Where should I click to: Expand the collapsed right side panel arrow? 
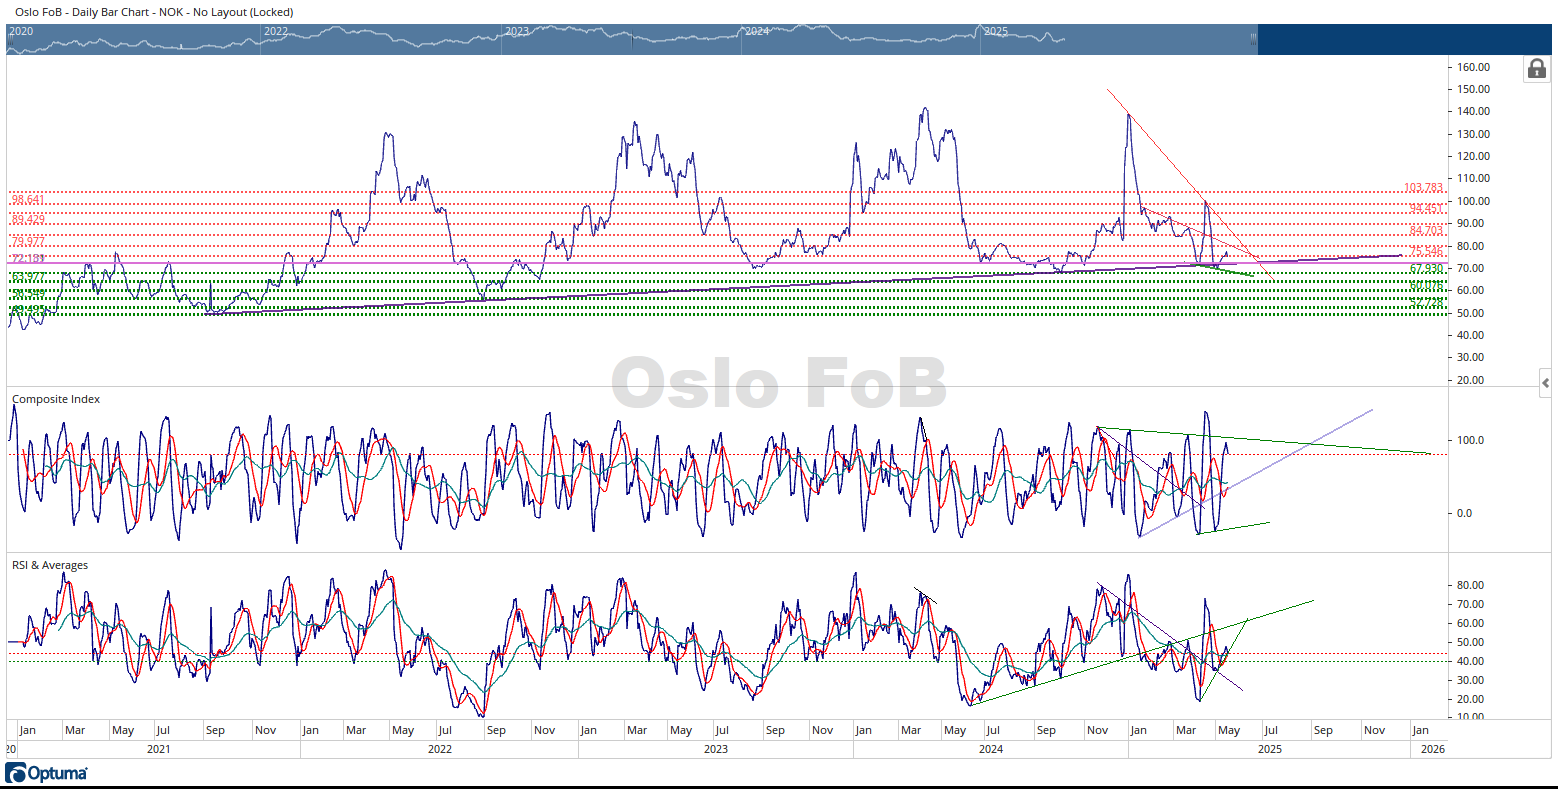pyautogui.click(x=1545, y=382)
